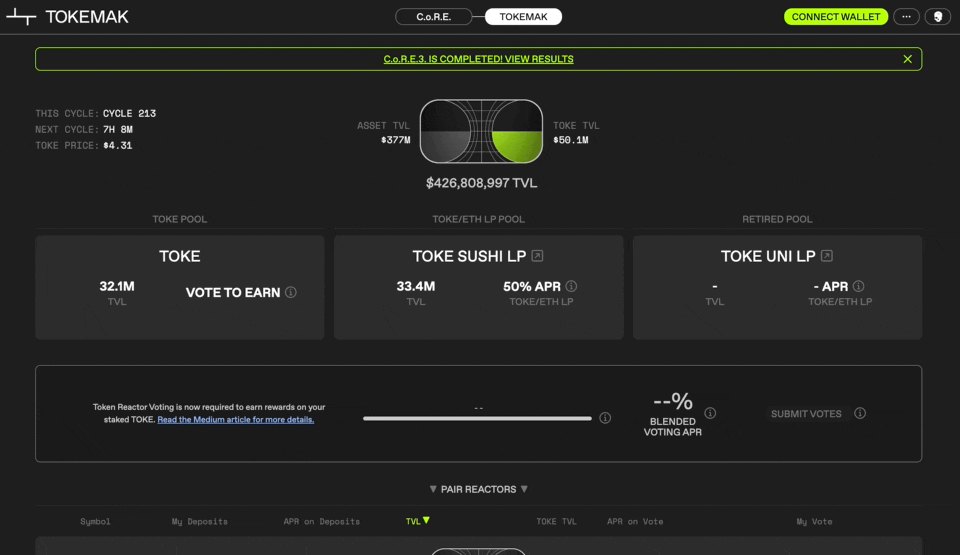Sort by APR on Vote column
The height and width of the screenshot is (555, 960).
[635, 521]
